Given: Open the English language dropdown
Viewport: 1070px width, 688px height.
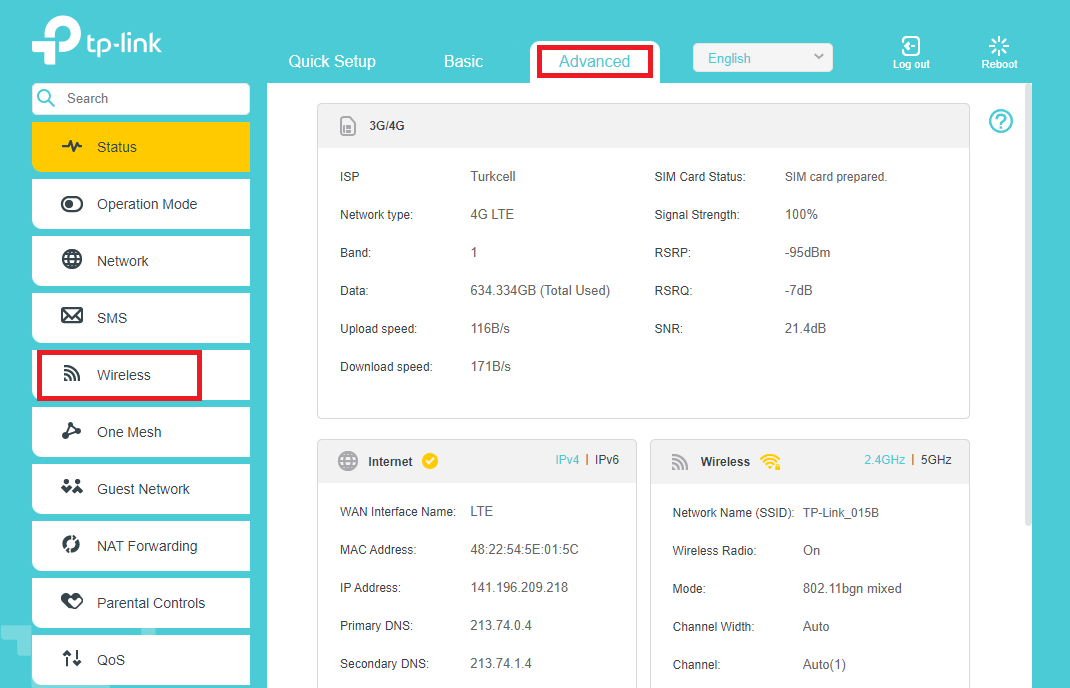Looking at the screenshot, I should 762,58.
